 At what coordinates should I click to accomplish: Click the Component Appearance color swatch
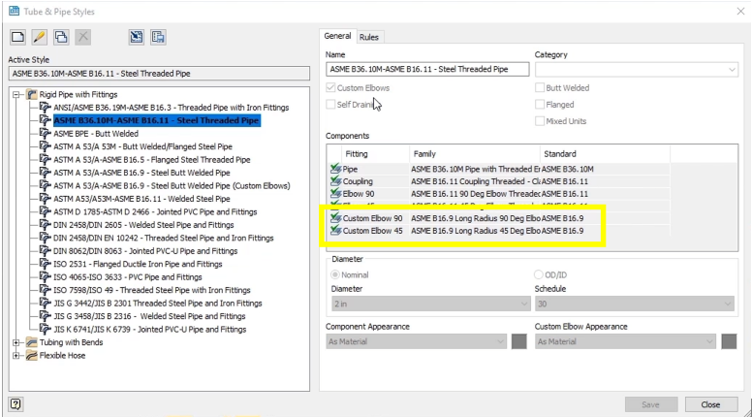pyautogui.click(x=519, y=341)
